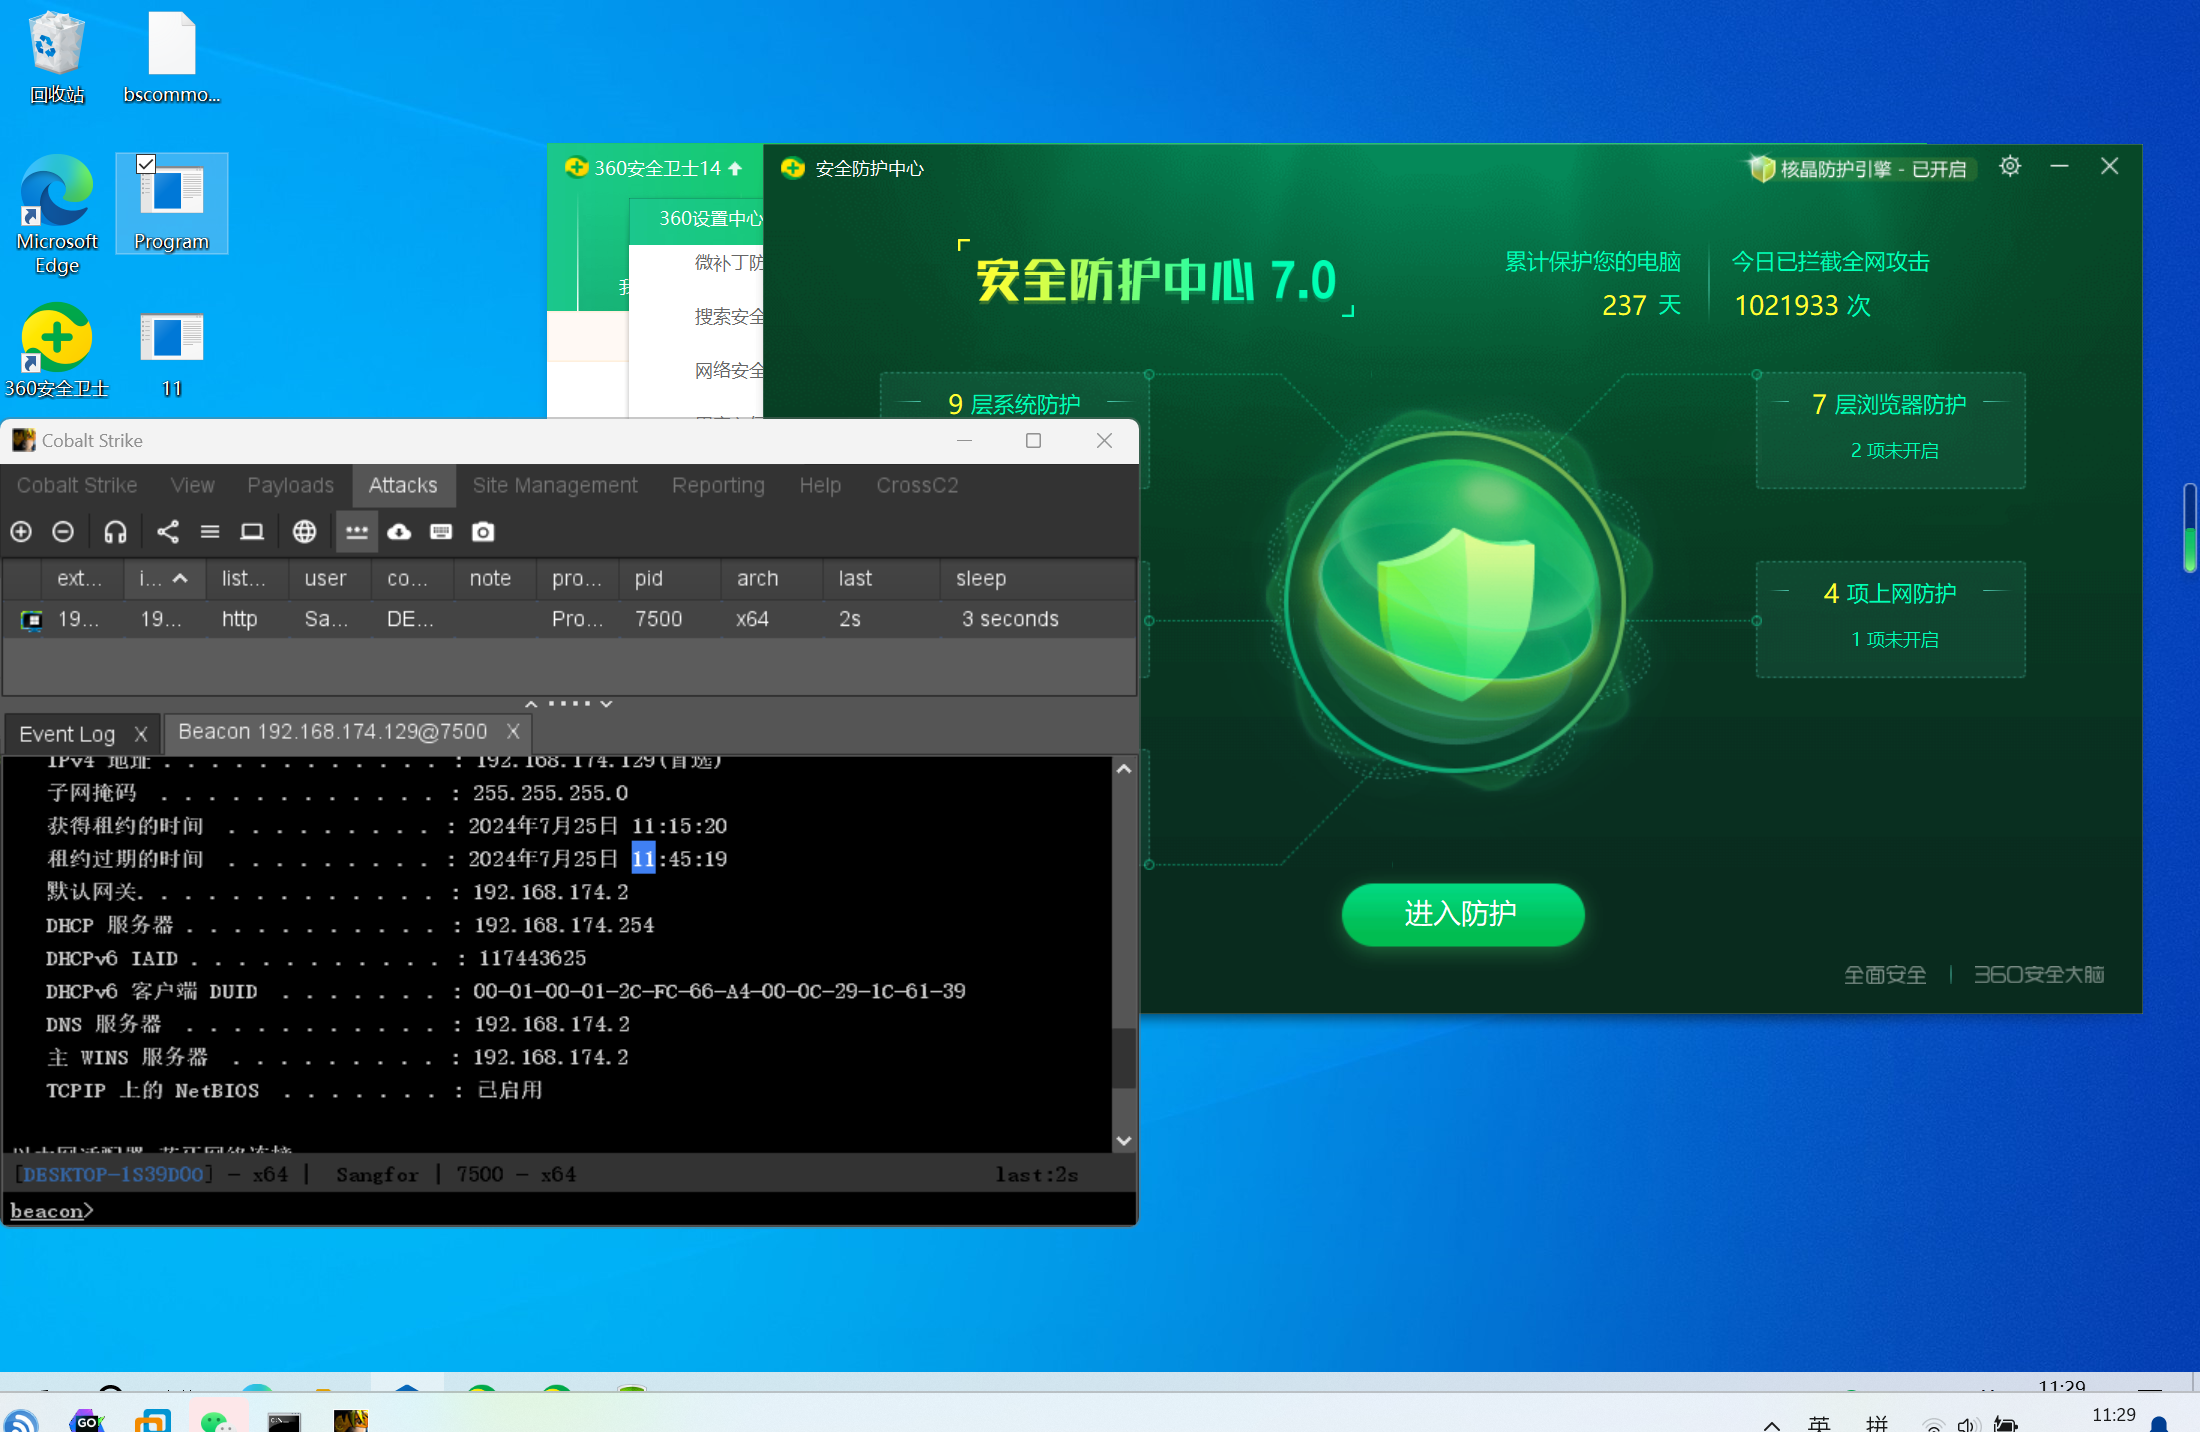
Task: Open screenshots via the camera icon
Action: pos(483,532)
